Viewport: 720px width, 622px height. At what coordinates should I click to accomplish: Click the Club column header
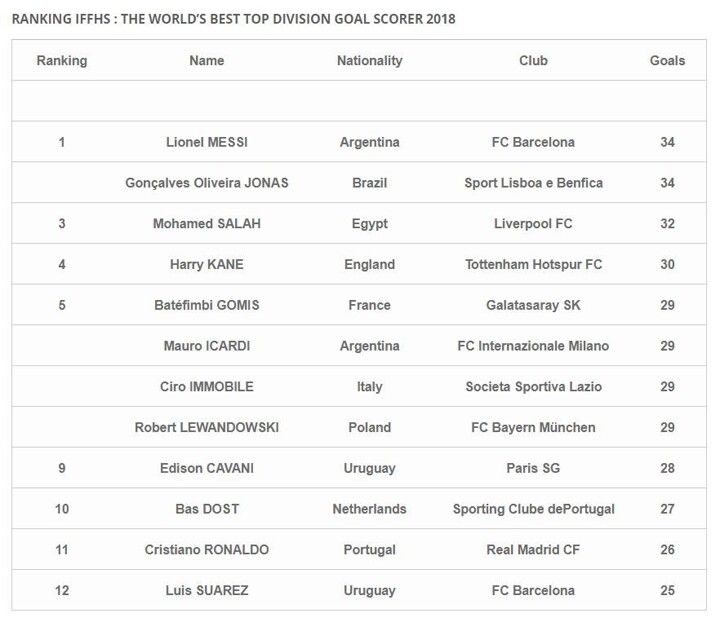click(533, 61)
